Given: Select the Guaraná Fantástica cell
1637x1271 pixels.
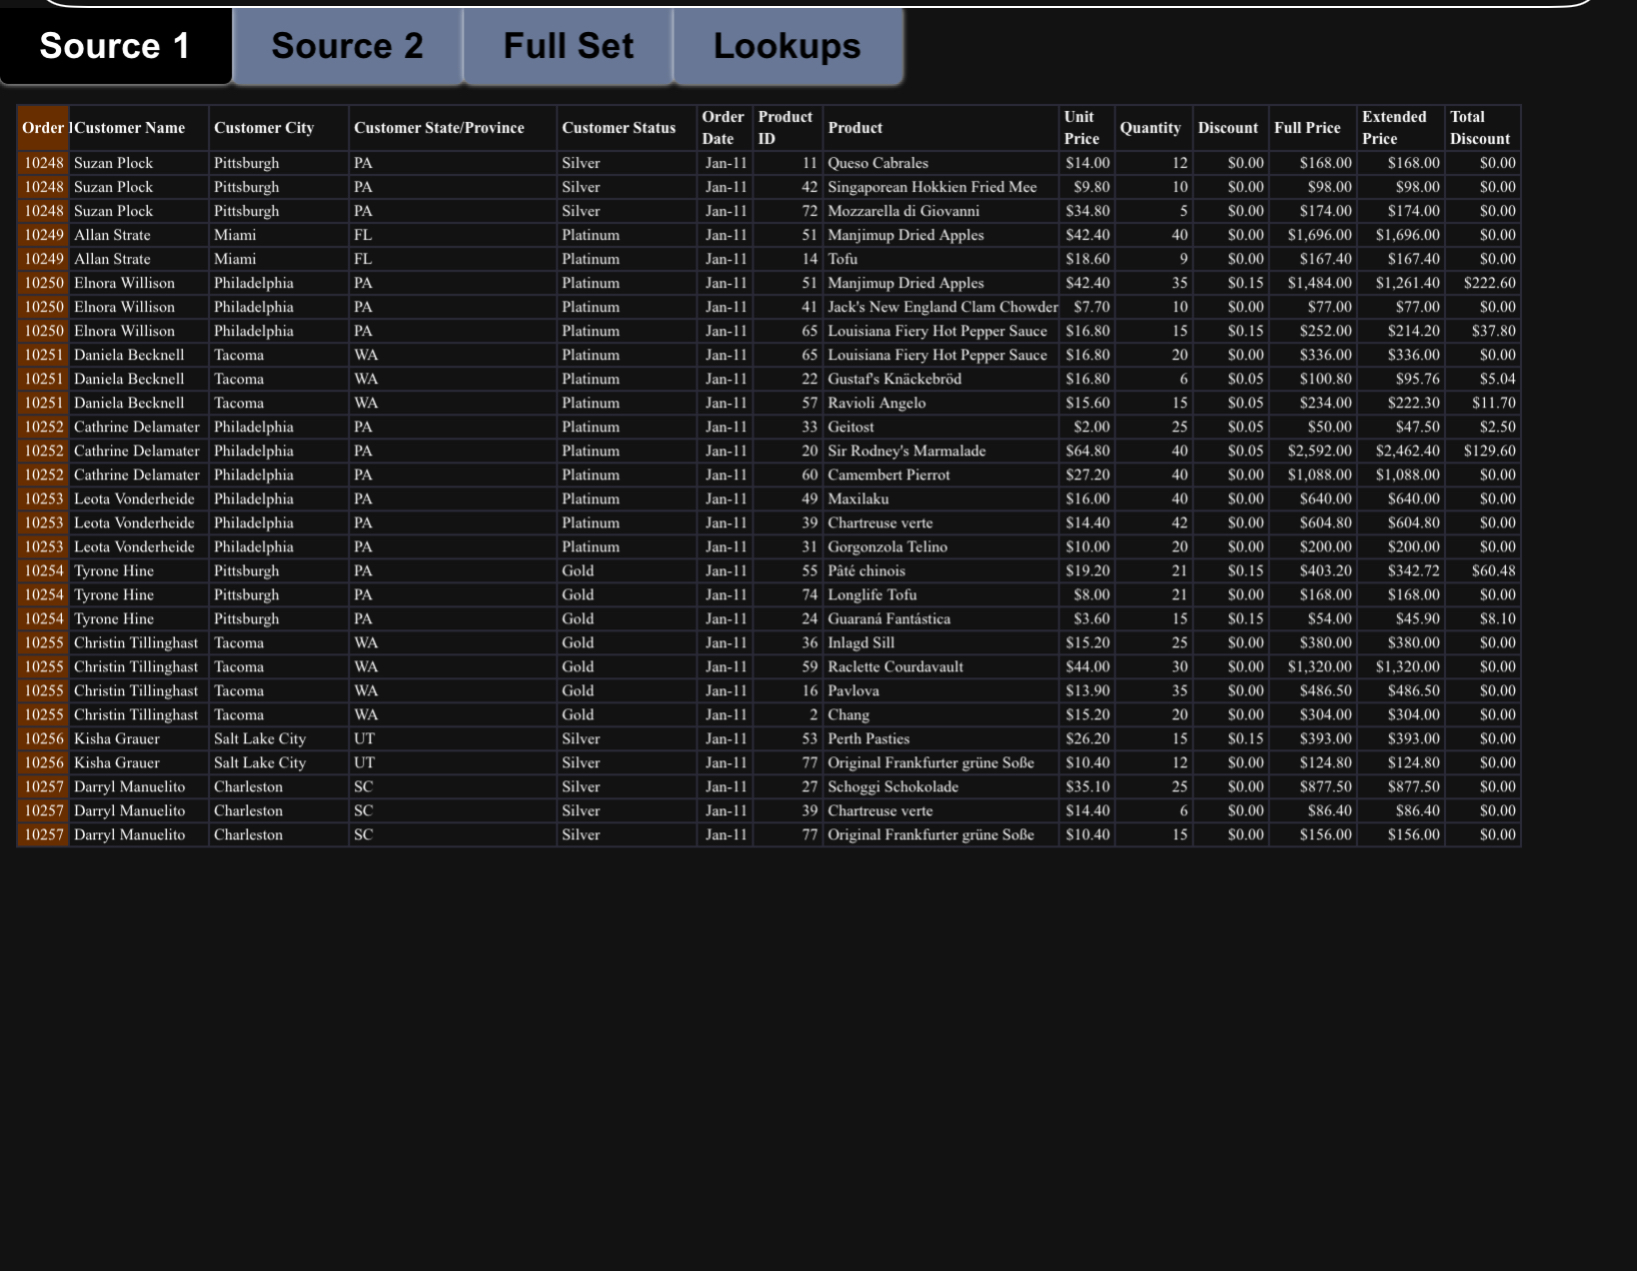Looking at the screenshot, I should click(941, 619).
